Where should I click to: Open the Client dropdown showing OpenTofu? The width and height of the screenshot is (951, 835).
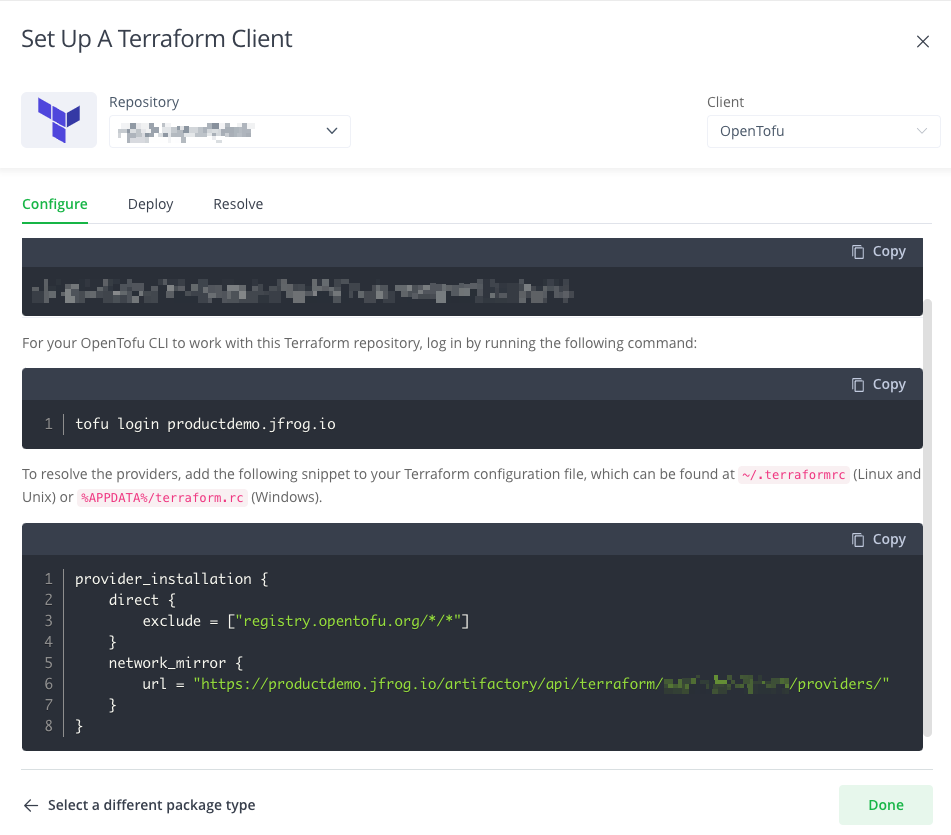[x=822, y=131]
